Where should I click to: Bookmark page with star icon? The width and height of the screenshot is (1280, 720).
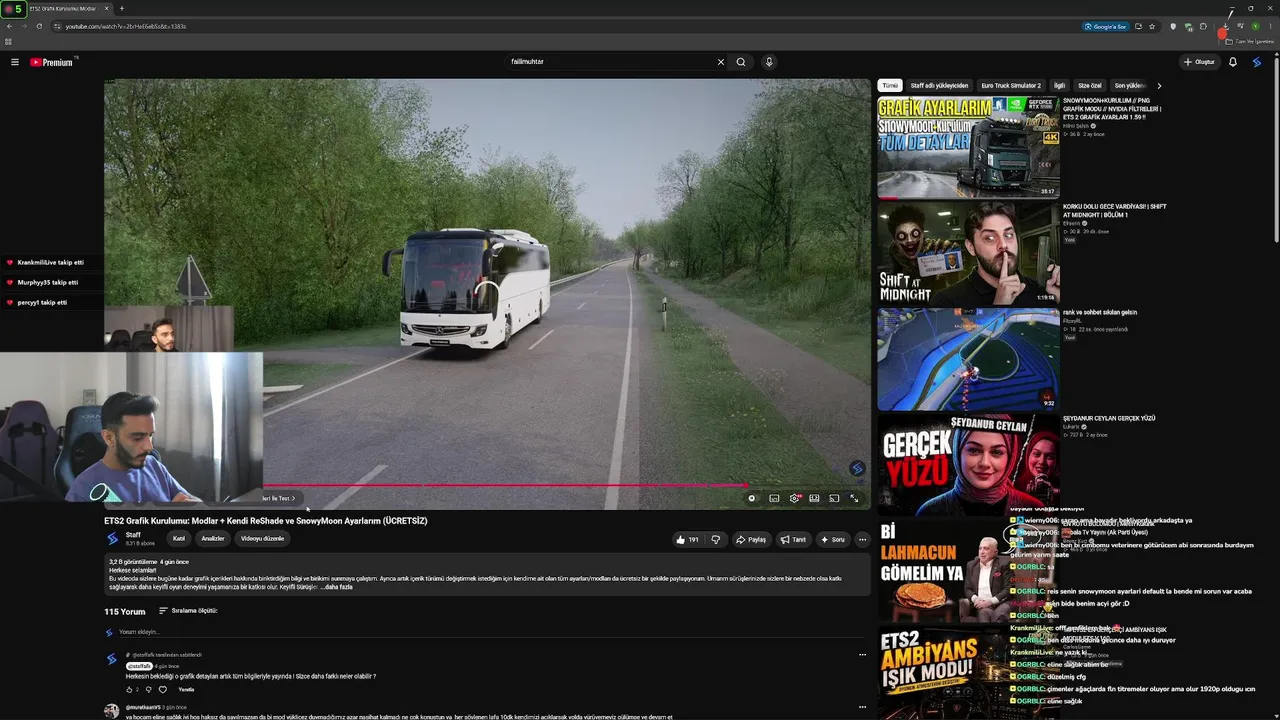click(x=1152, y=26)
